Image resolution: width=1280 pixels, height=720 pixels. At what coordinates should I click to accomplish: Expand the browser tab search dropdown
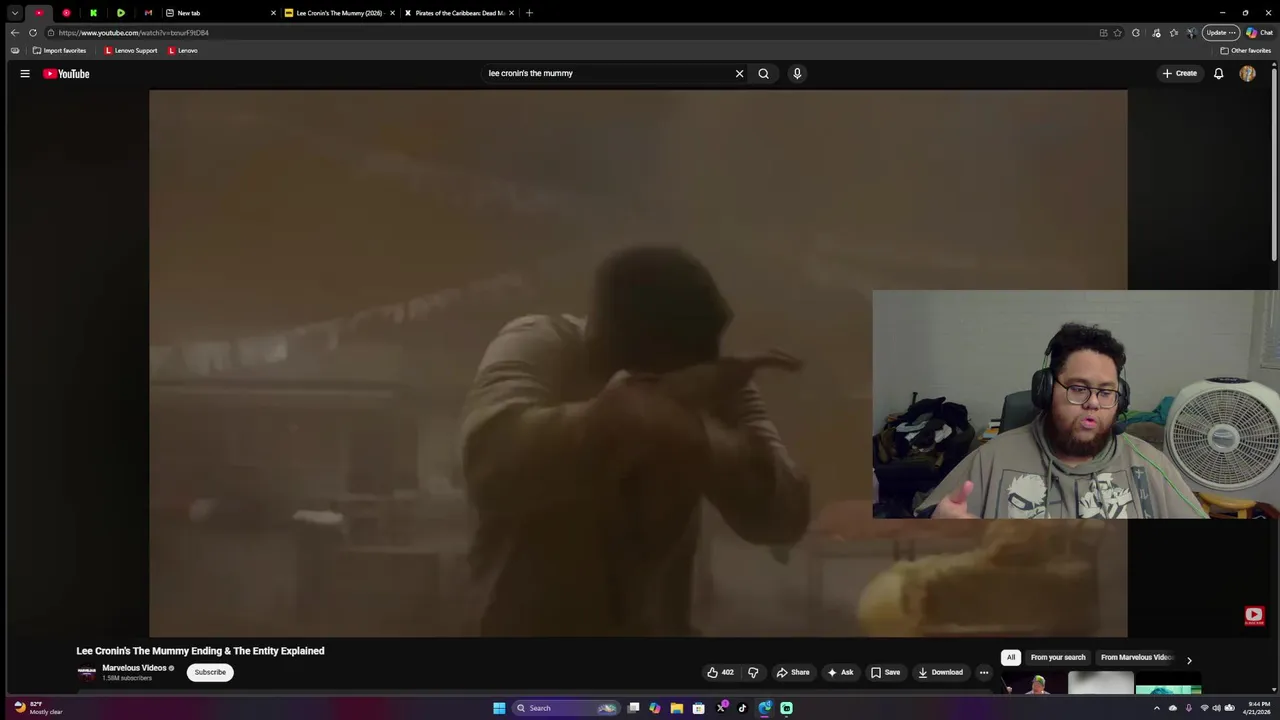click(14, 13)
